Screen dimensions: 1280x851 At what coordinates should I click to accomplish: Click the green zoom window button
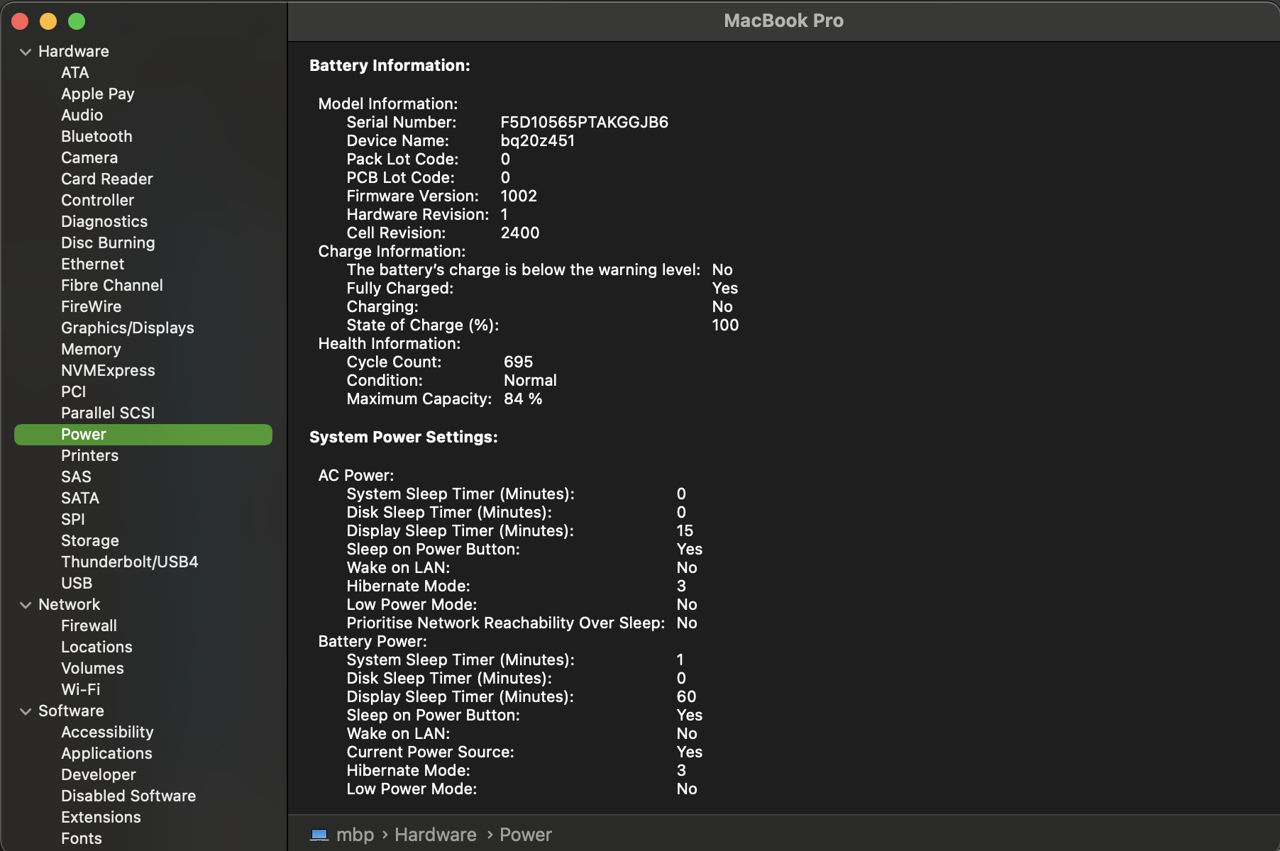tap(77, 21)
